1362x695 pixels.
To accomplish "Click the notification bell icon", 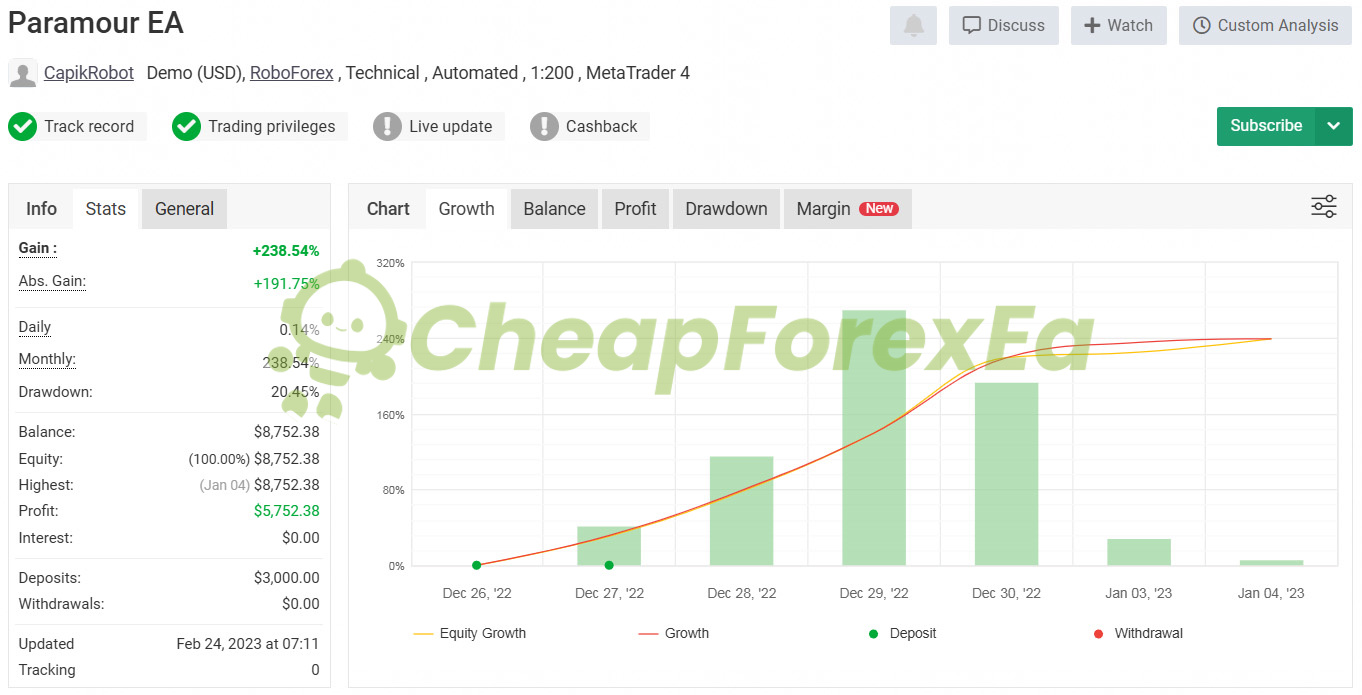I will [913, 26].
